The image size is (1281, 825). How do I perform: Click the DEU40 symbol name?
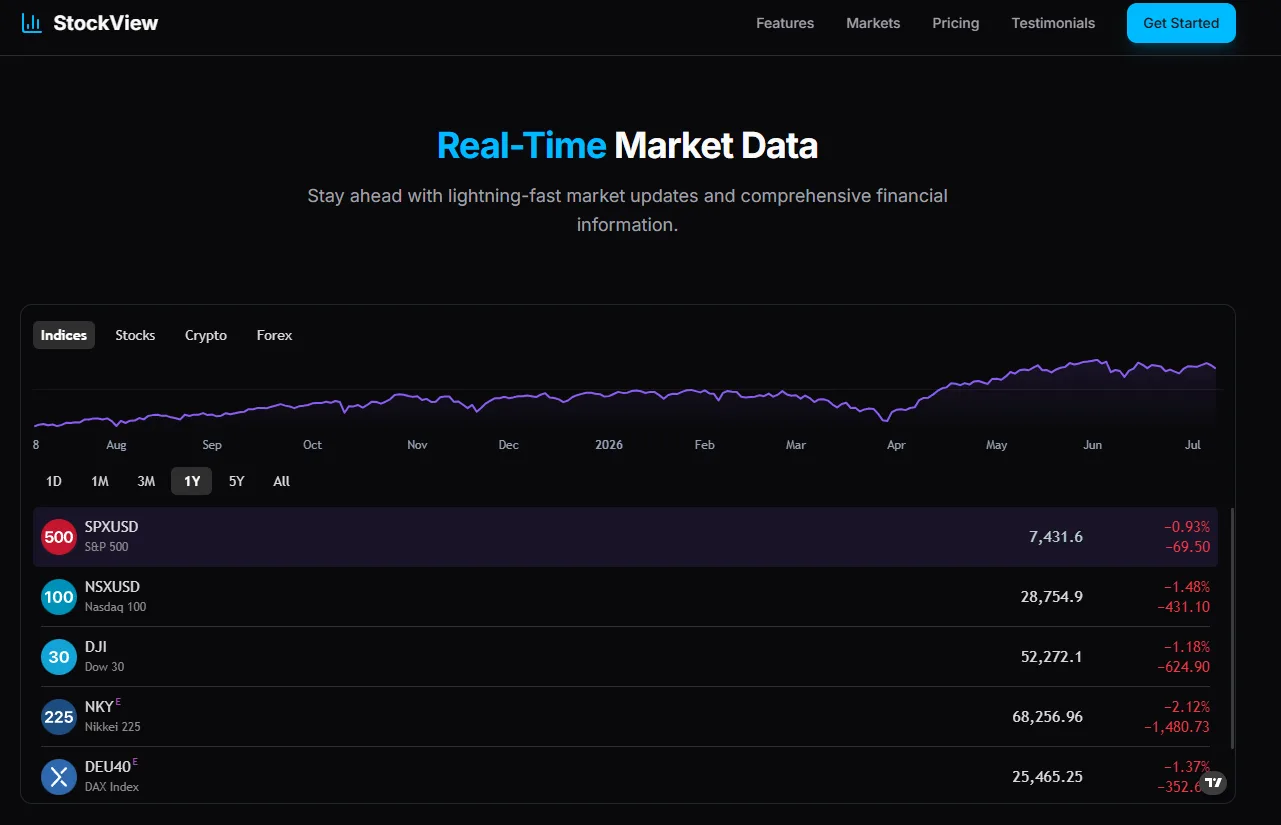point(108,767)
